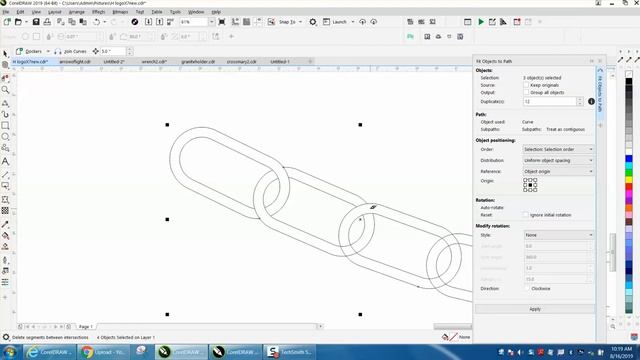The height and width of the screenshot is (360, 640).
Task: Pick the black swatch in palette
Action: click(629, 82)
